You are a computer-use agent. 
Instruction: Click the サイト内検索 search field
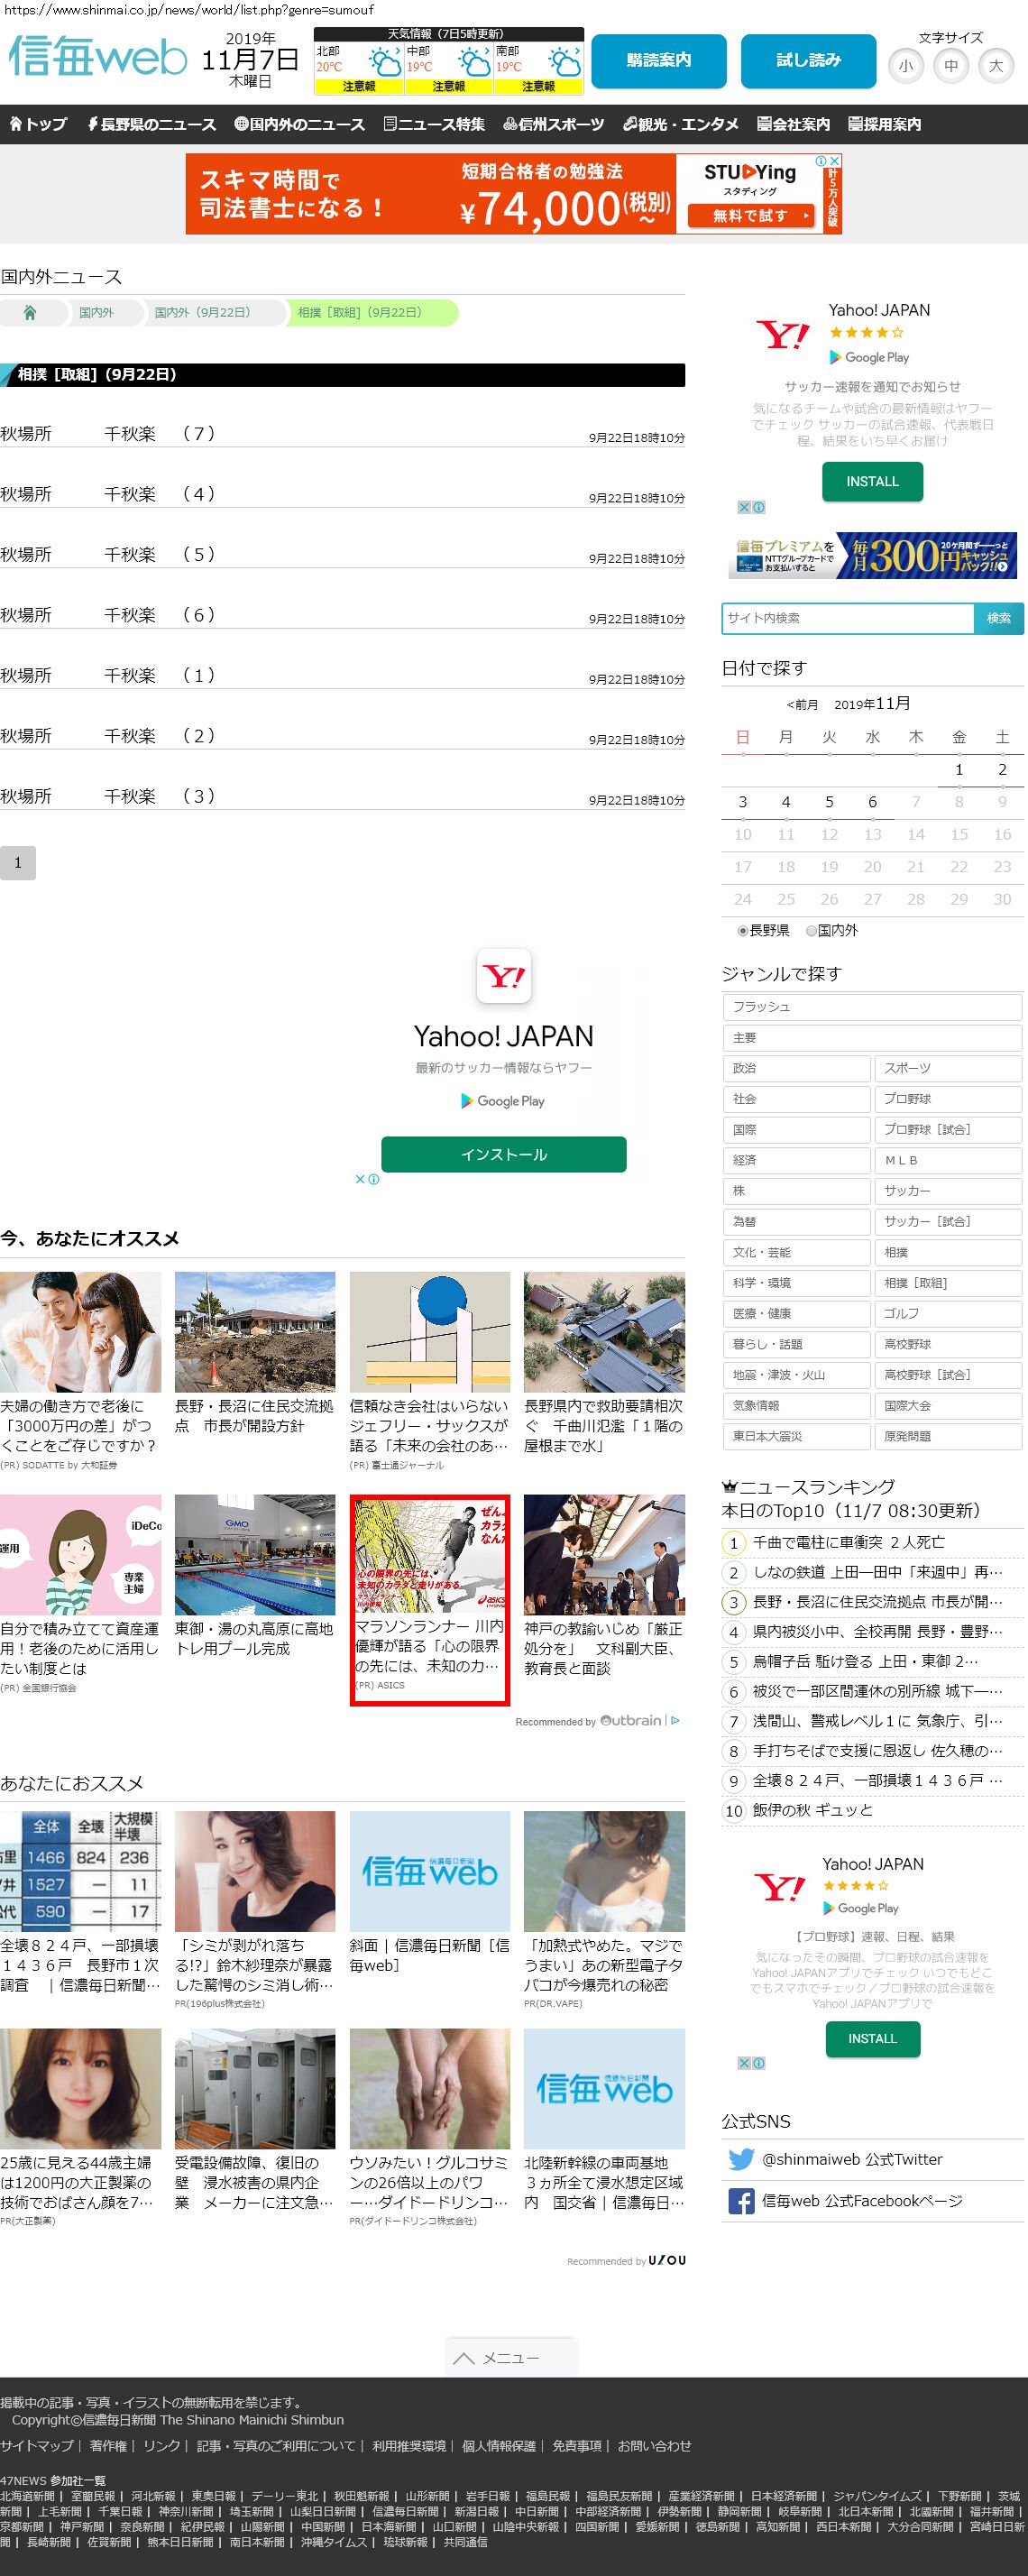pos(847,618)
